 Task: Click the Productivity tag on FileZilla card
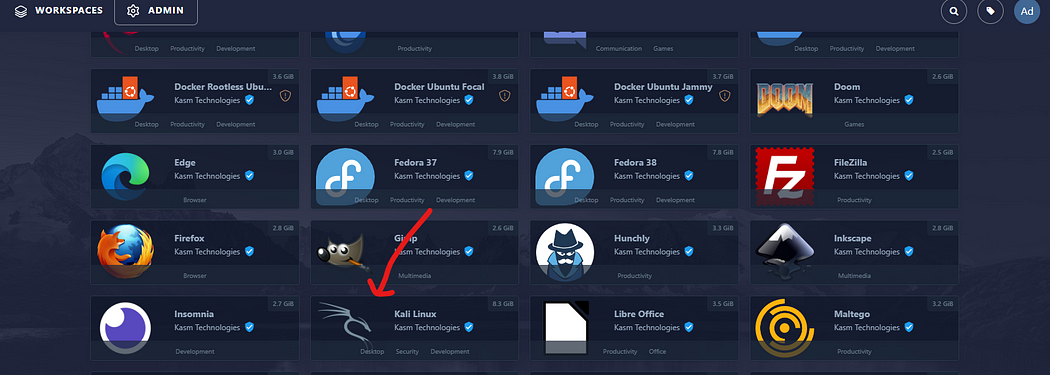coord(854,200)
